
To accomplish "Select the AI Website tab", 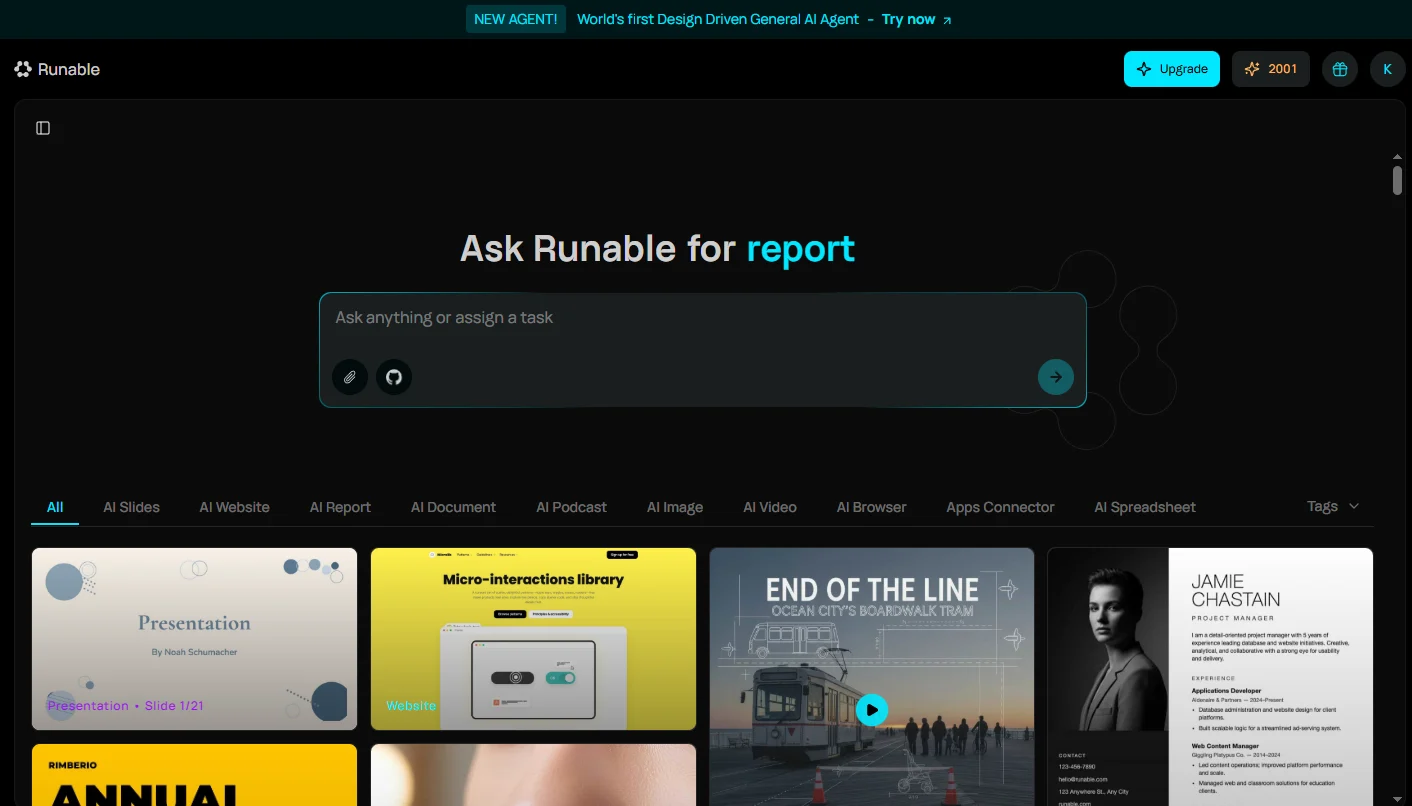I will pyautogui.click(x=234, y=507).
